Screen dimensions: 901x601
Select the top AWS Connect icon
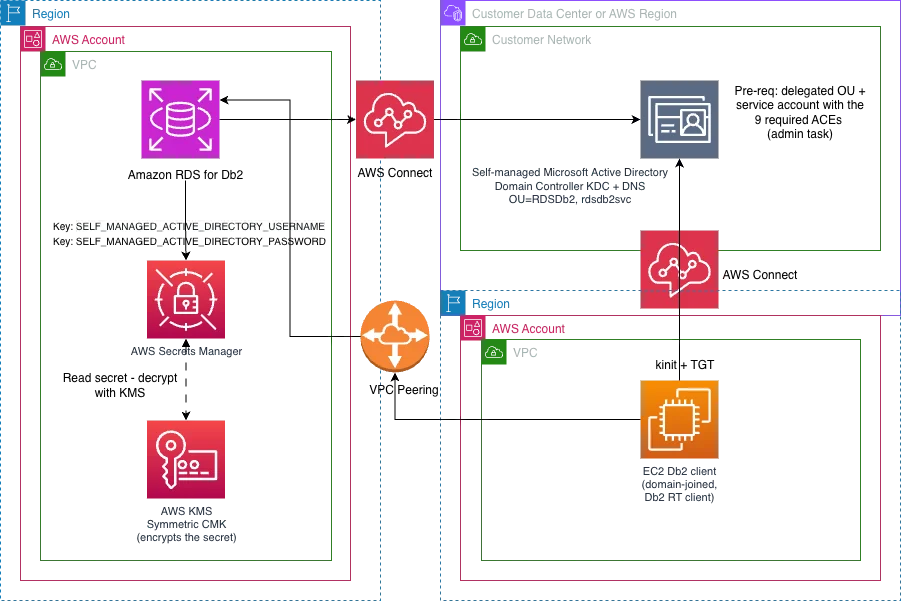click(x=395, y=120)
